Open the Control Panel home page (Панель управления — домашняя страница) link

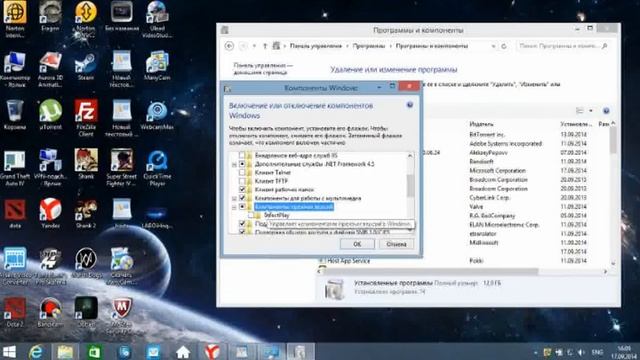click(x=263, y=69)
